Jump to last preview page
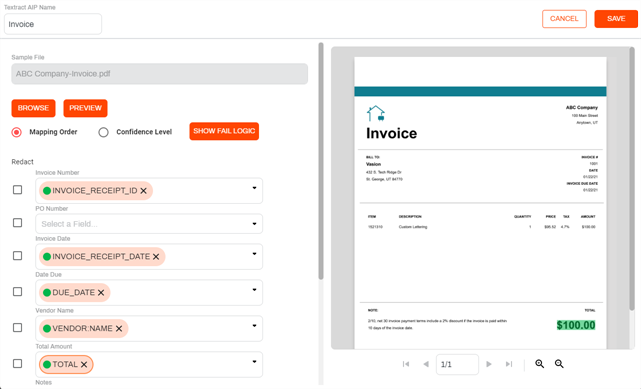Viewport: 641px width, 389px height. (509, 364)
